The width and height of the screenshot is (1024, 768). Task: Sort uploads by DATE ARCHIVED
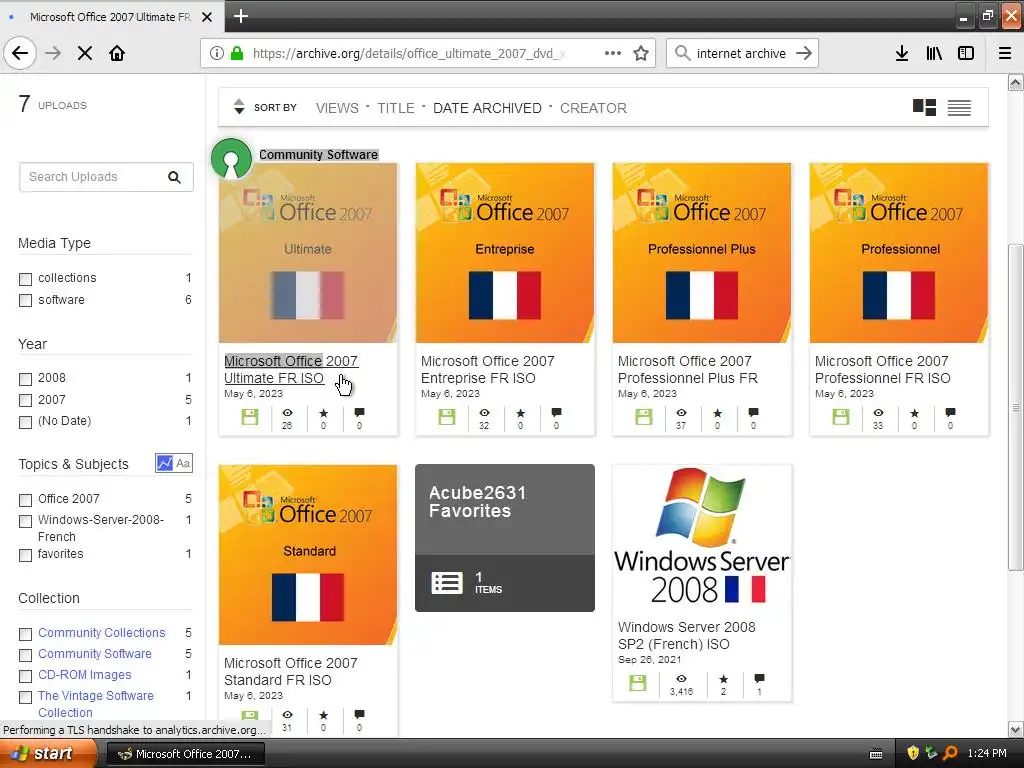(487, 108)
